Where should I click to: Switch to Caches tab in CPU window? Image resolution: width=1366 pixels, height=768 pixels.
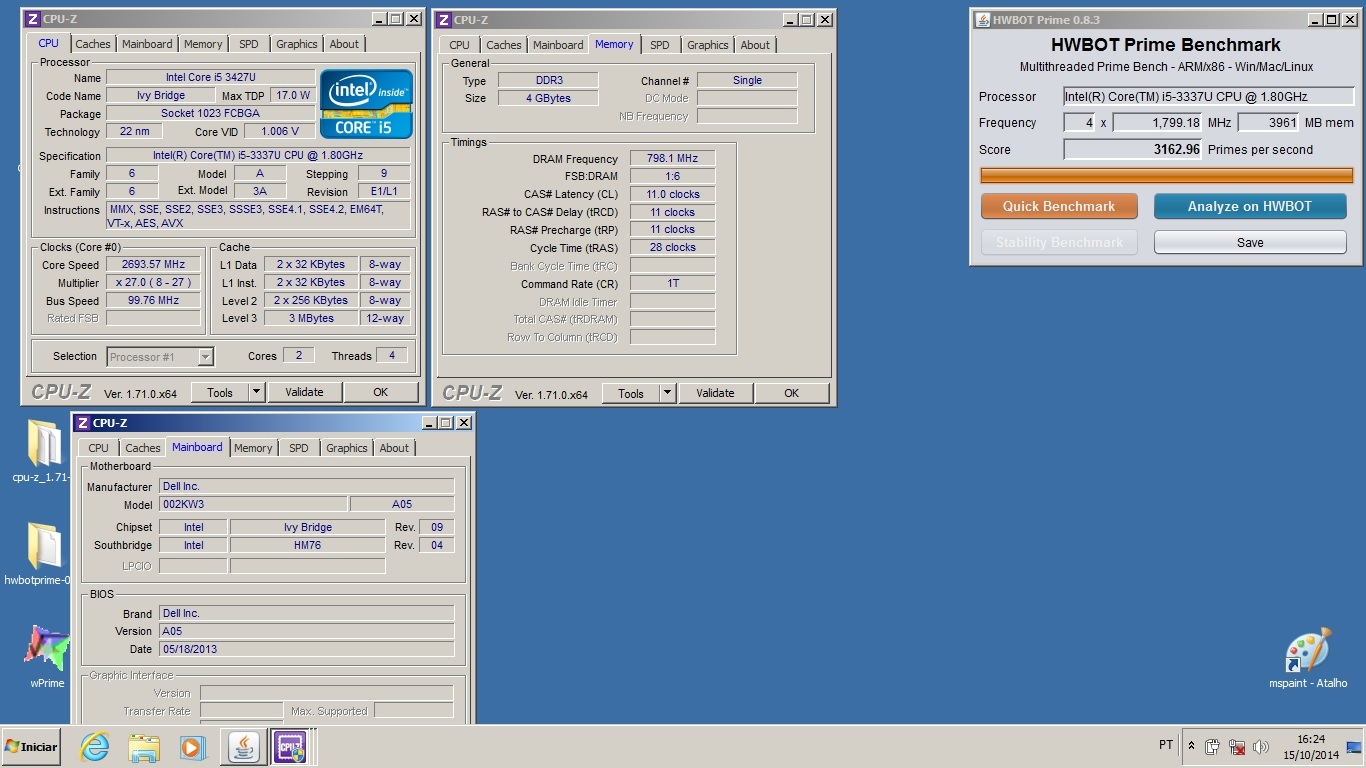pyautogui.click(x=93, y=44)
